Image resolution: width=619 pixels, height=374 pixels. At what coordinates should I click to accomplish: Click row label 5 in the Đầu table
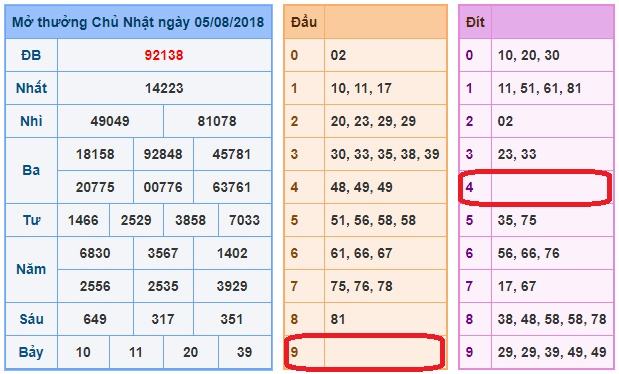pos(294,220)
